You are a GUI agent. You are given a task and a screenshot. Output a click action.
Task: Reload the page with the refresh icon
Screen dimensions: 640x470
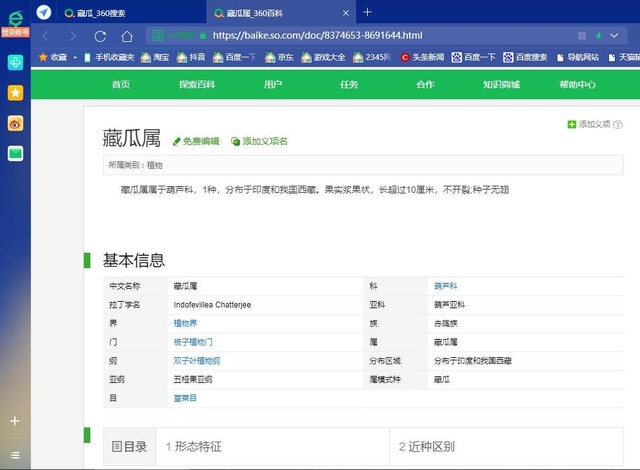(100, 36)
